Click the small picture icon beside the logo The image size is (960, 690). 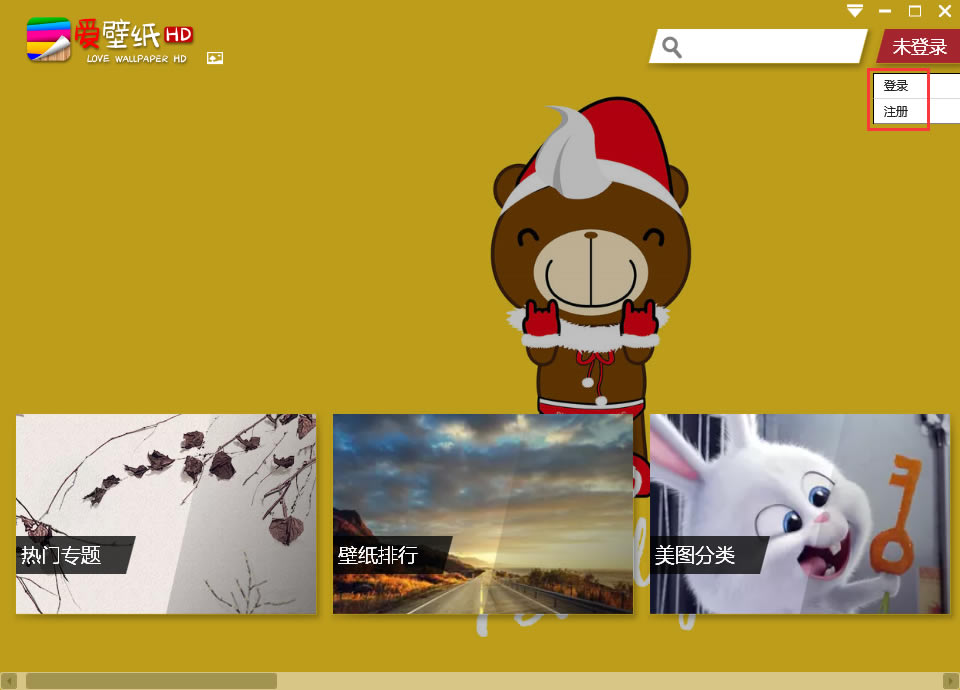[x=215, y=58]
